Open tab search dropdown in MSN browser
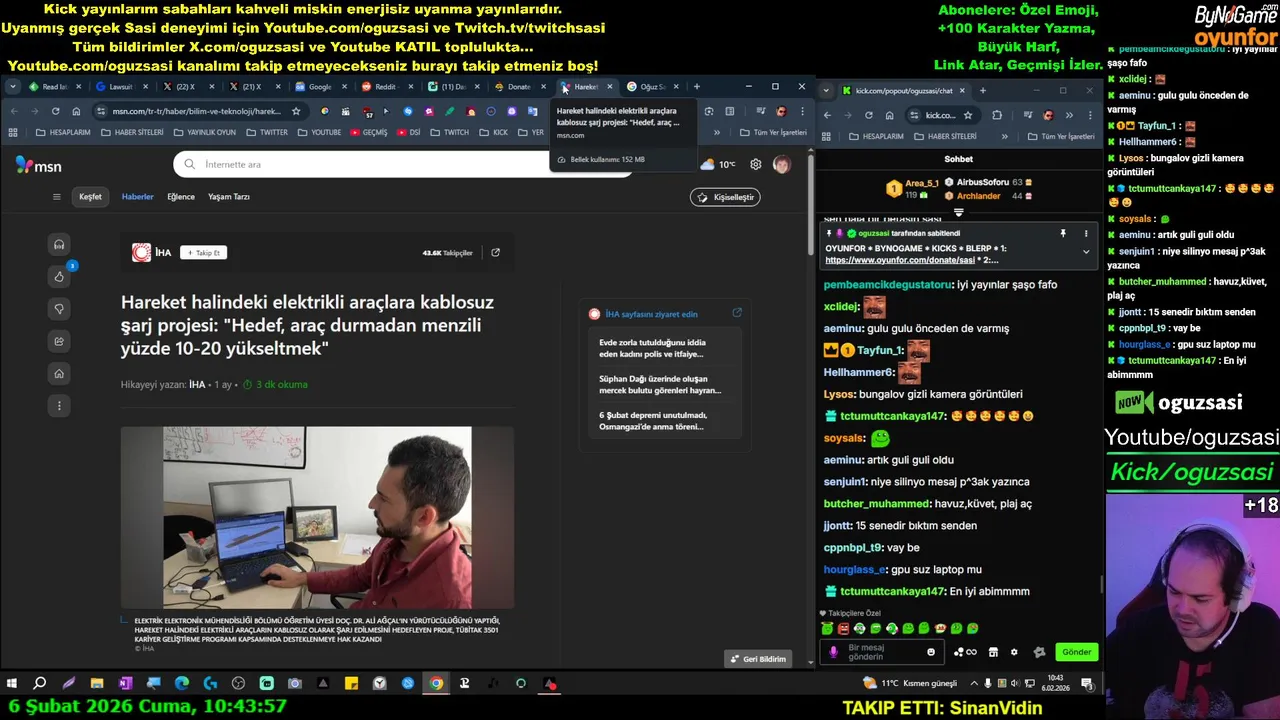This screenshot has width=1280, height=720. point(12,87)
